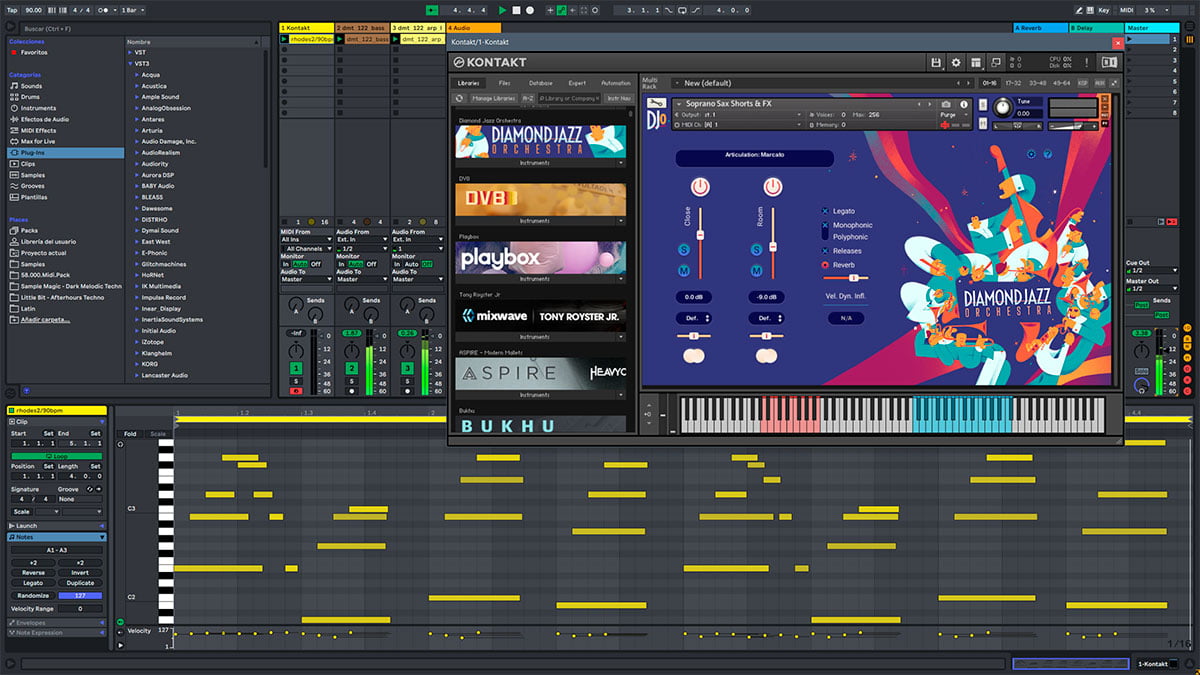The height and width of the screenshot is (675, 1200).
Task: Select the Libraries tab in Kontakt
Action: click(470, 83)
